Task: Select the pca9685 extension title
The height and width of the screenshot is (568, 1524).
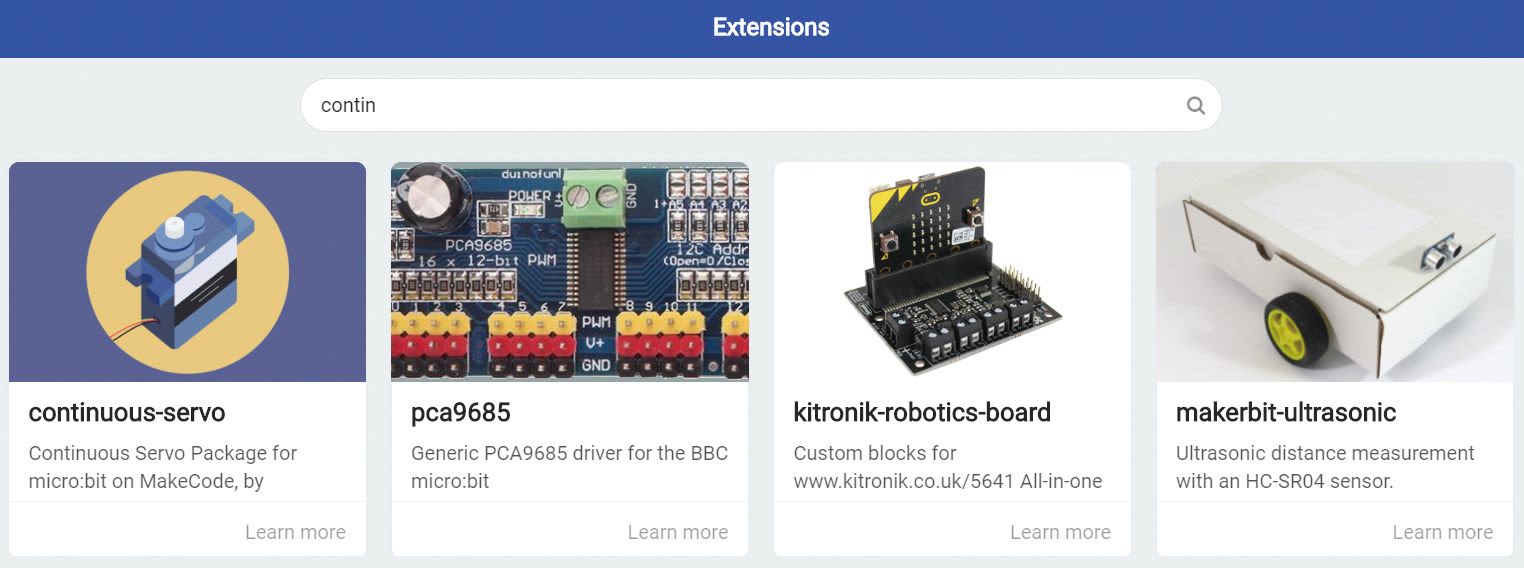Action: coord(461,412)
